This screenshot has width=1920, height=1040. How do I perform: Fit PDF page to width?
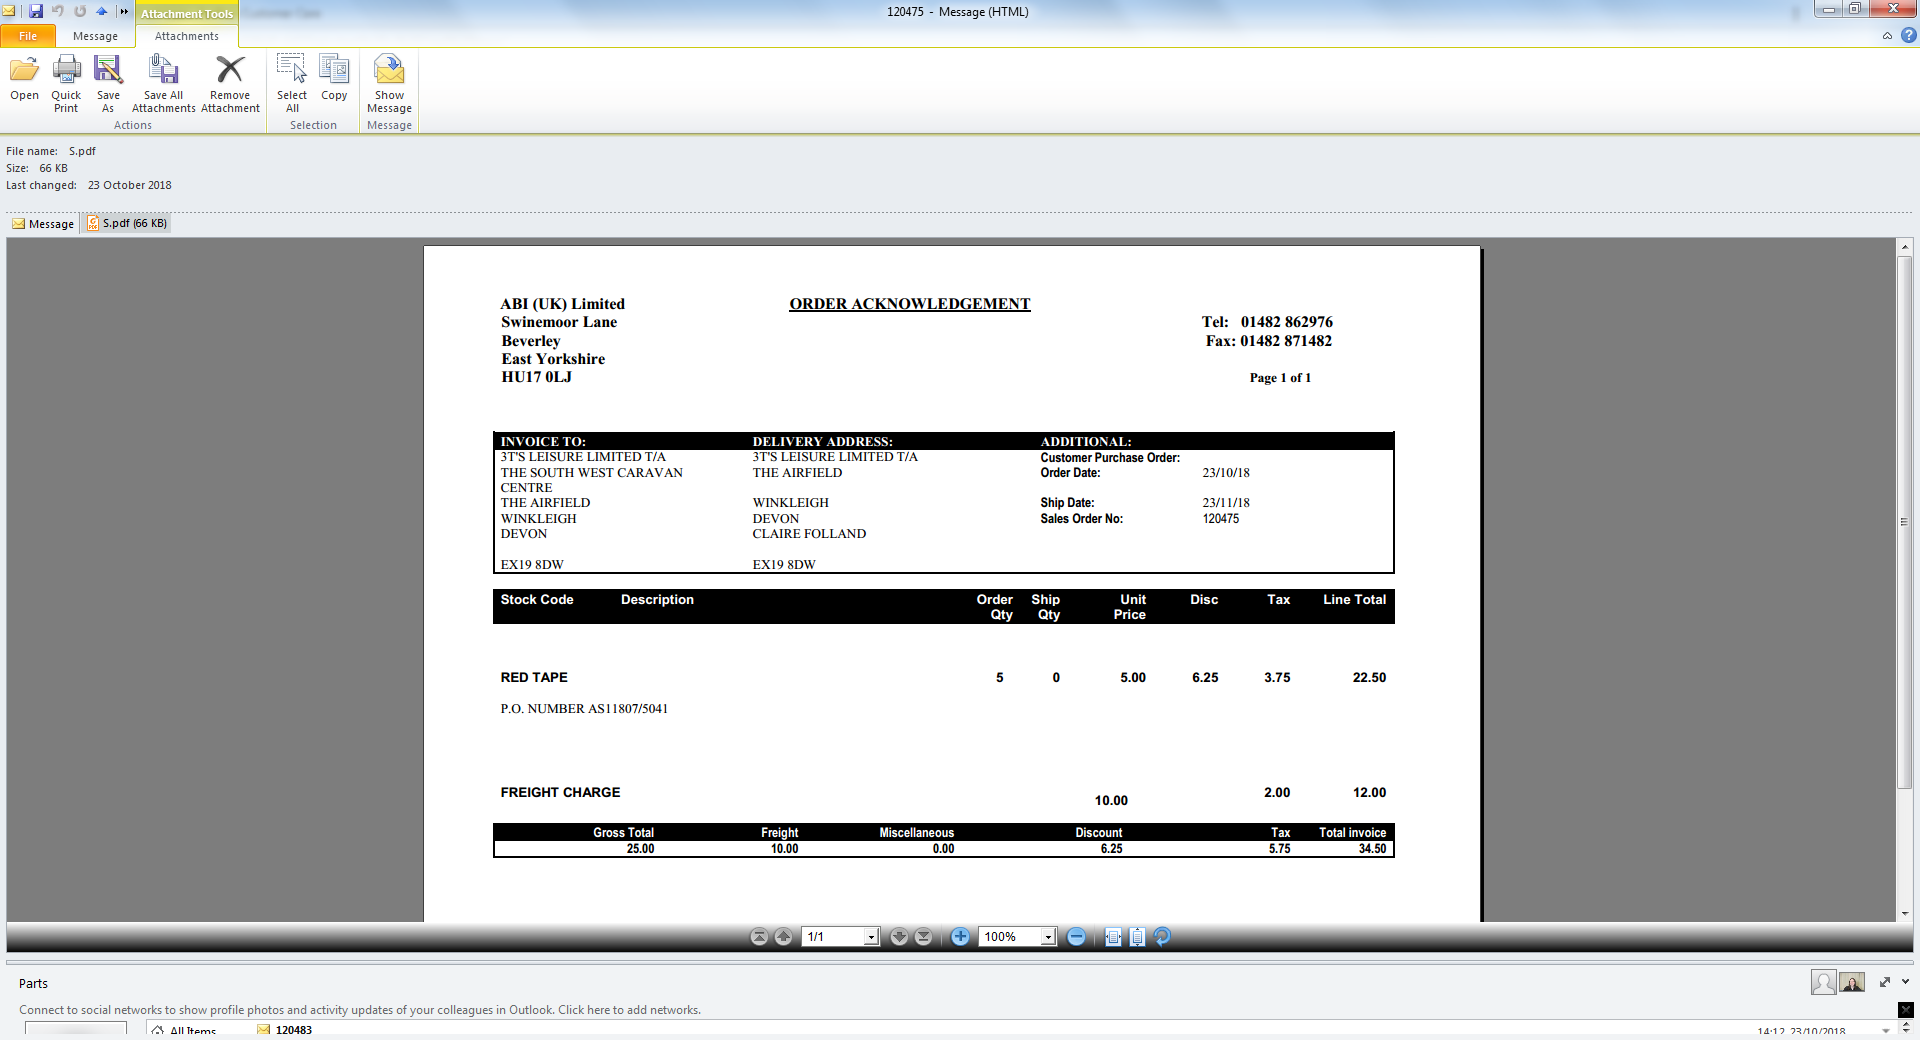pyautogui.click(x=1113, y=937)
